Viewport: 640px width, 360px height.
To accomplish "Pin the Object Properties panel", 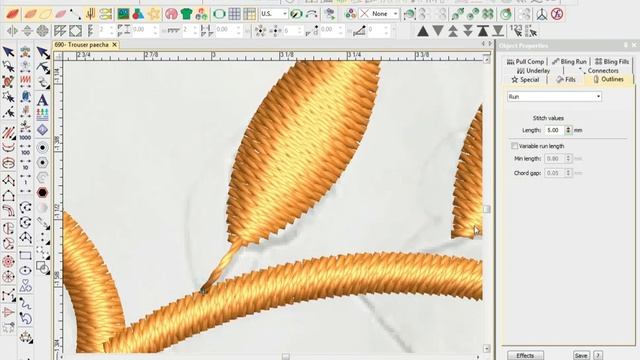I will tap(625, 45).
